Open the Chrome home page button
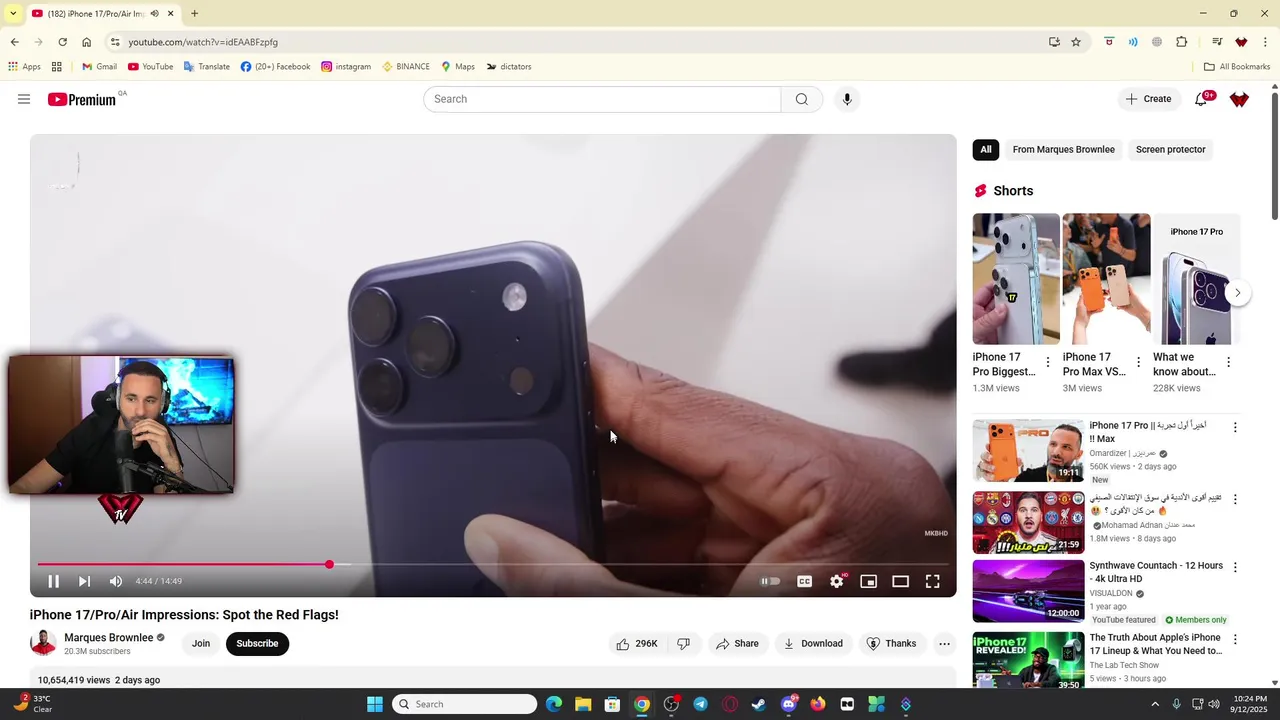The image size is (1280, 720). coord(86,42)
